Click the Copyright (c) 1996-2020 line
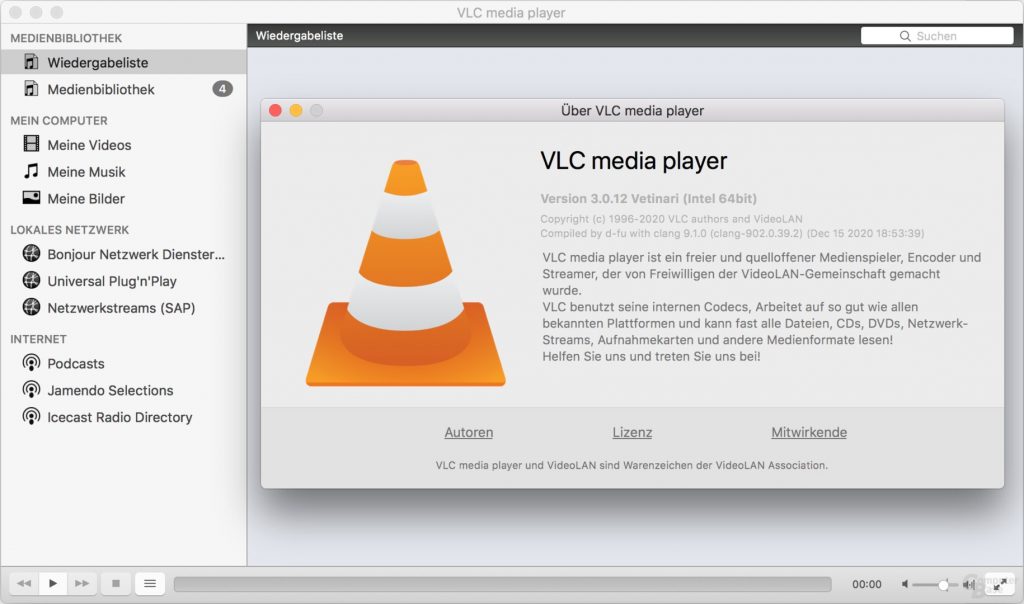The image size is (1024, 604). pos(671,219)
